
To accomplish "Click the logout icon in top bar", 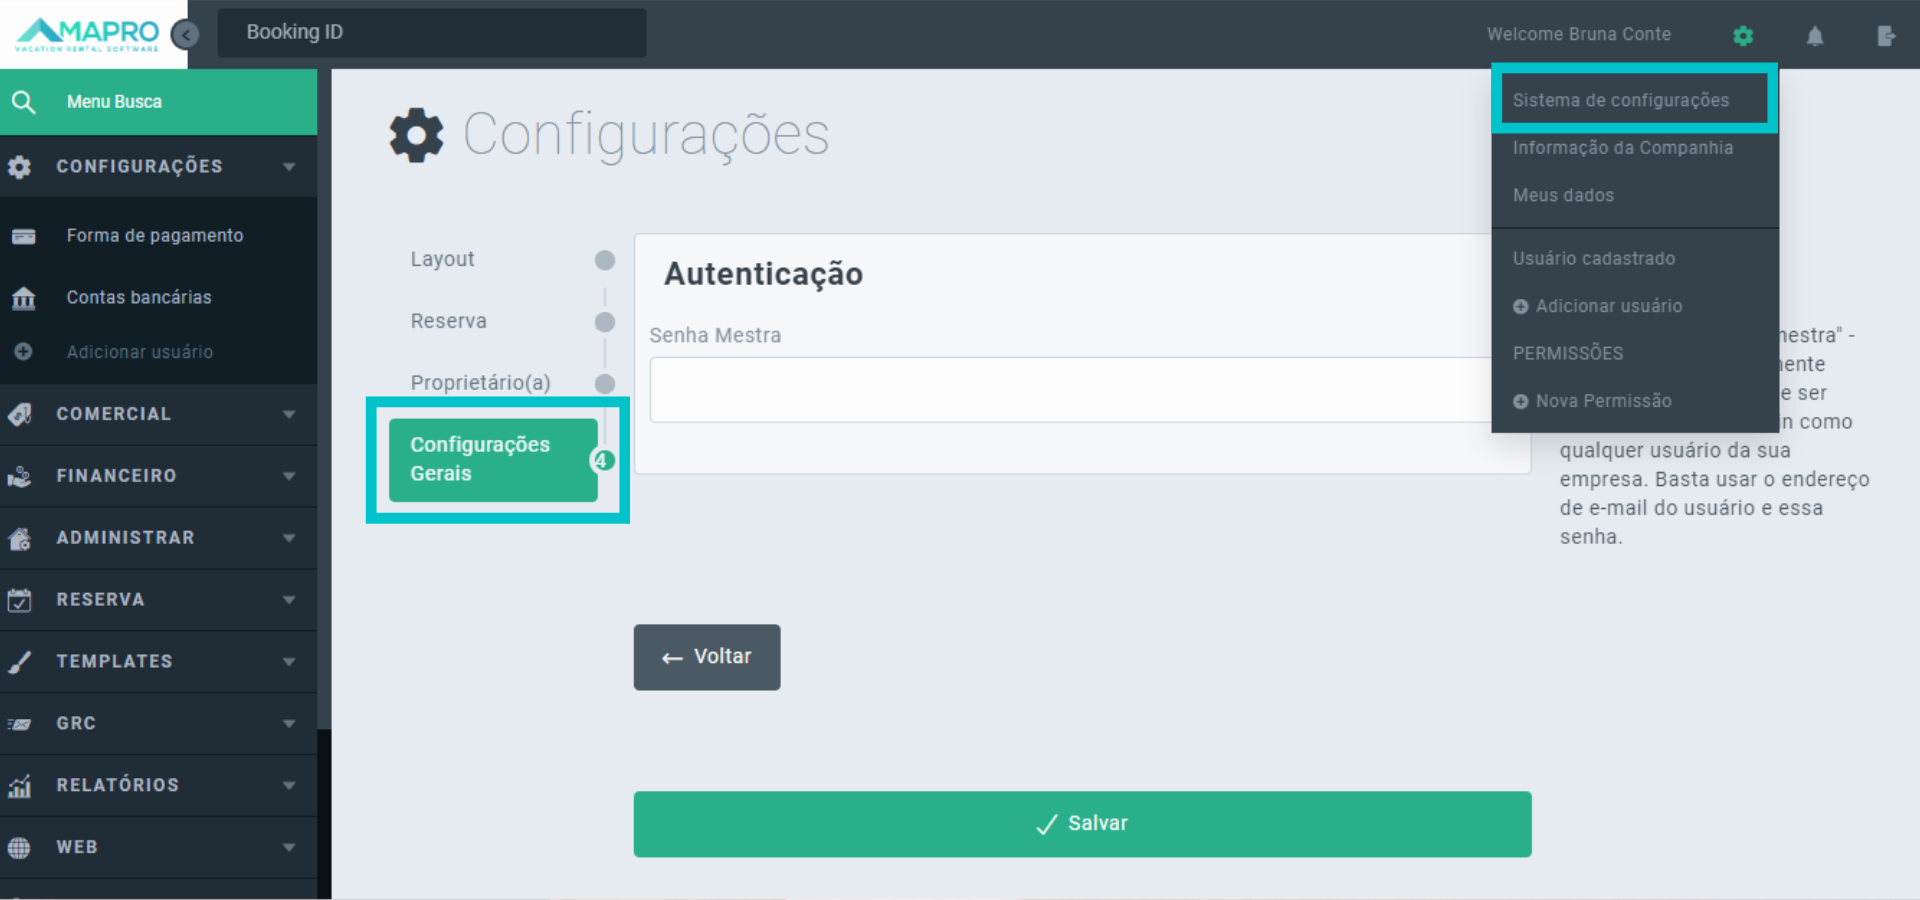I will [1886, 36].
